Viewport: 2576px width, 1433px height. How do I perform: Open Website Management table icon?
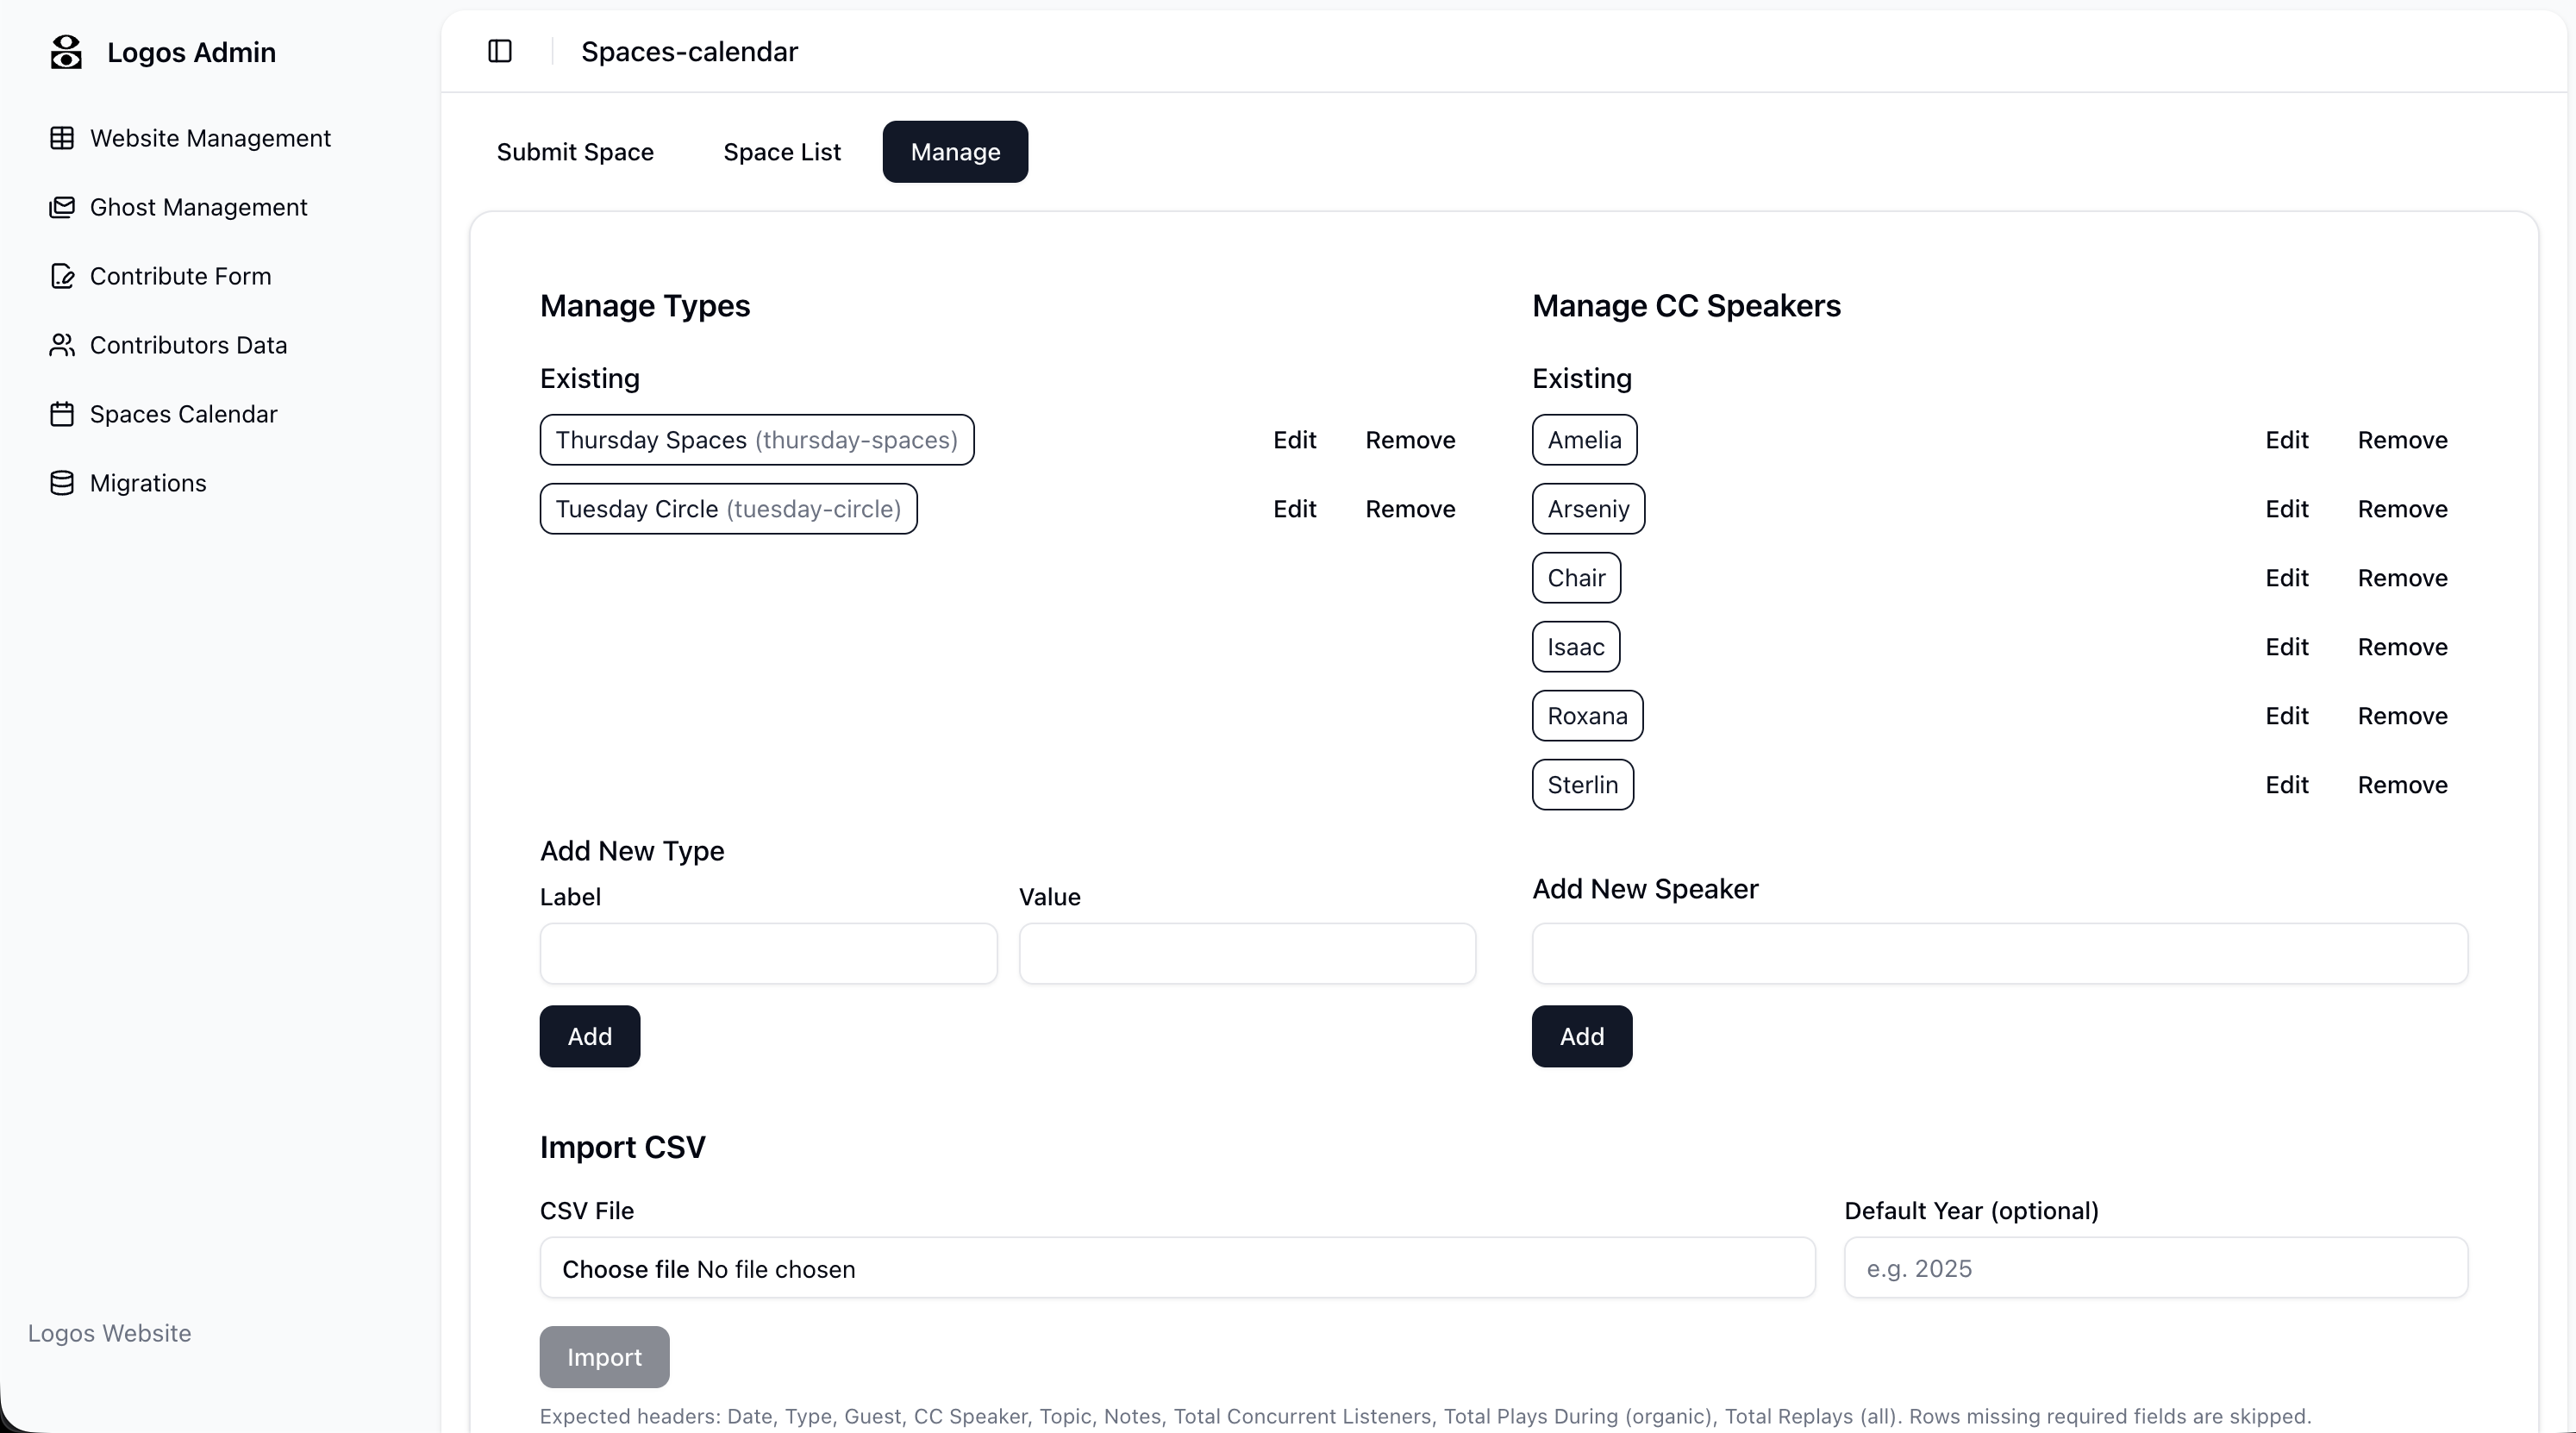coord(62,138)
